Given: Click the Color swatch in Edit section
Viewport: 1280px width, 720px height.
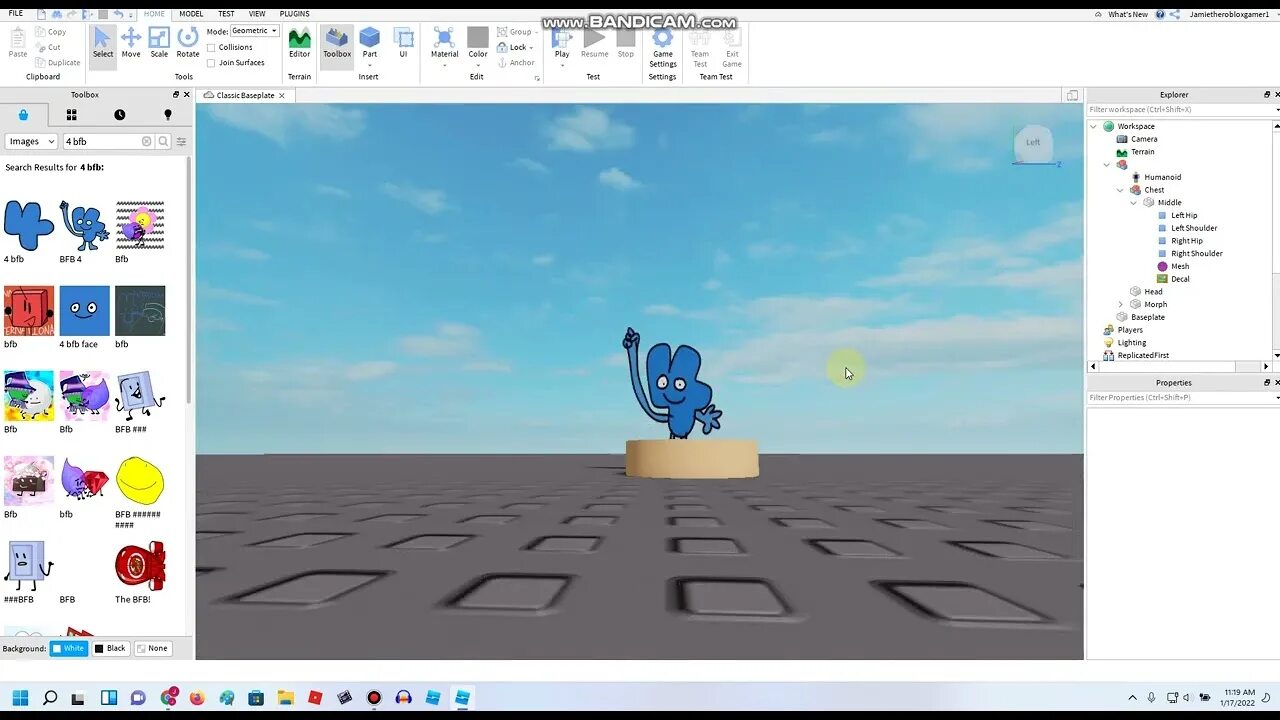Looking at the screenshot, I should click(478, 38).
